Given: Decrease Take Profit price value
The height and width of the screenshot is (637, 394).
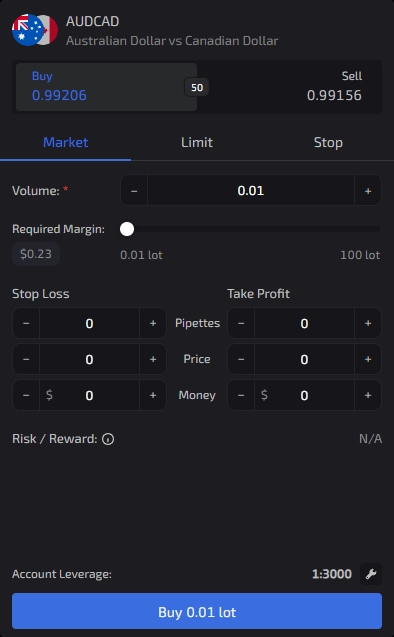Looking at the screenshot, I should tap(241, 360).
